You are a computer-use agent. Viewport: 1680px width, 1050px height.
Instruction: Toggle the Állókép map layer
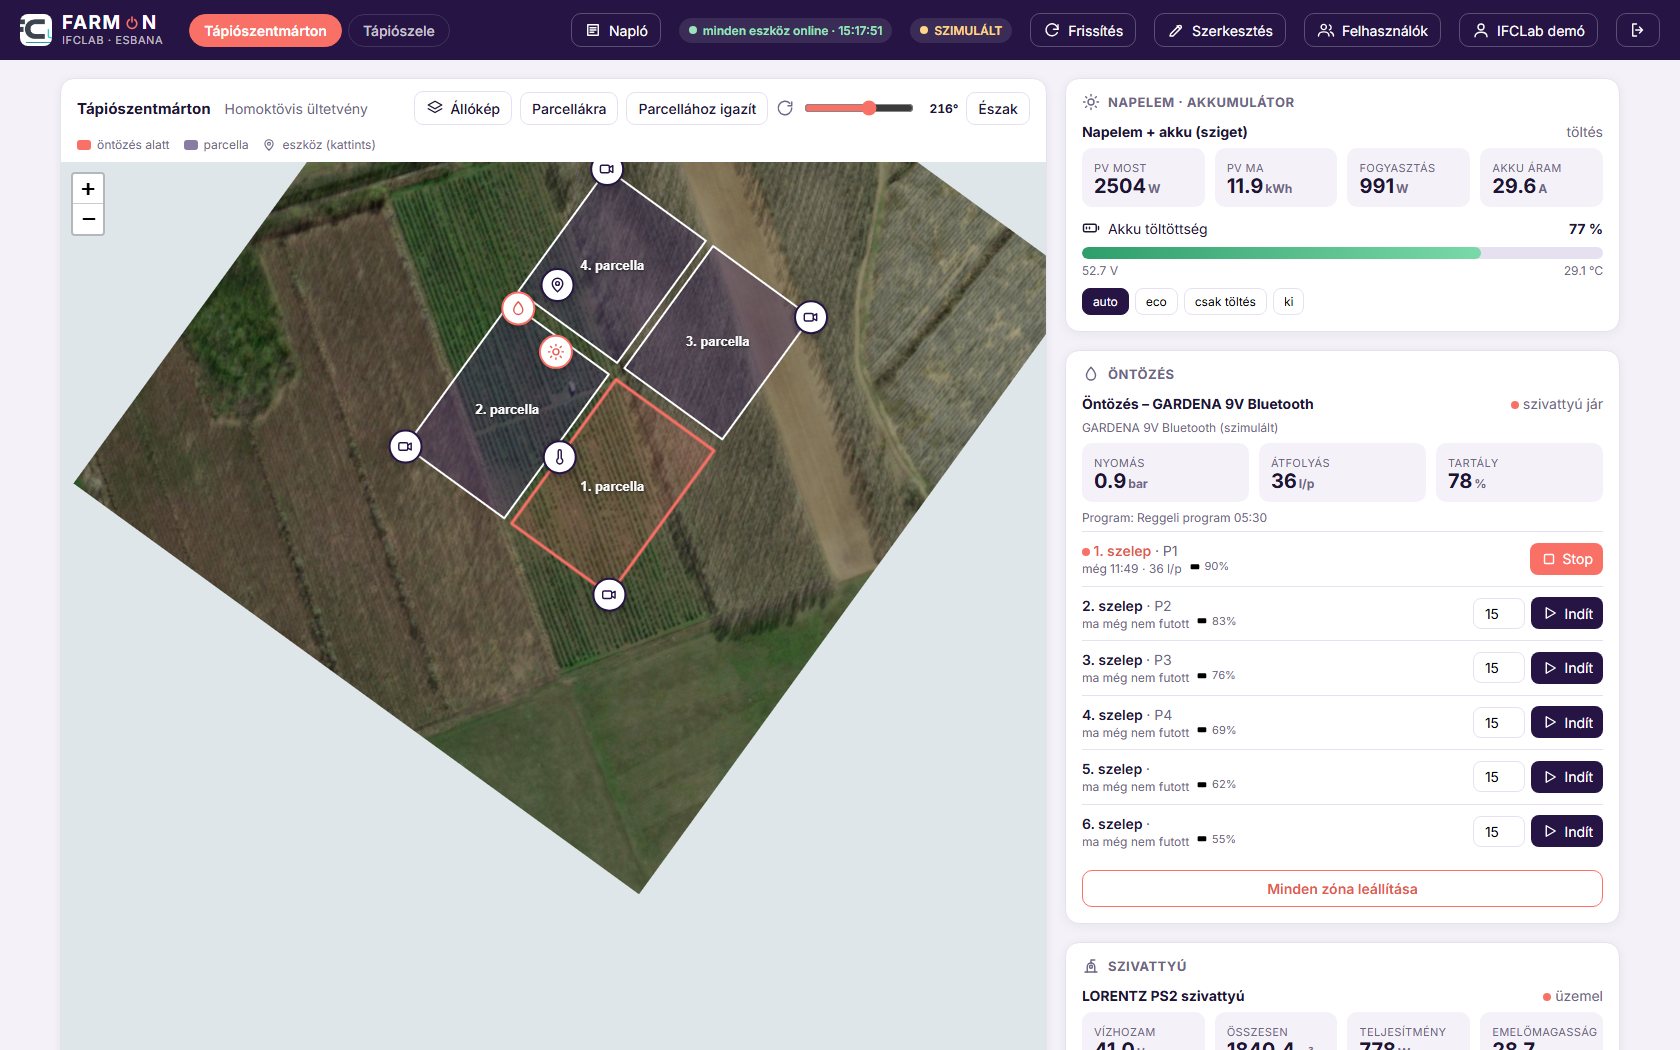coord(463,108)
